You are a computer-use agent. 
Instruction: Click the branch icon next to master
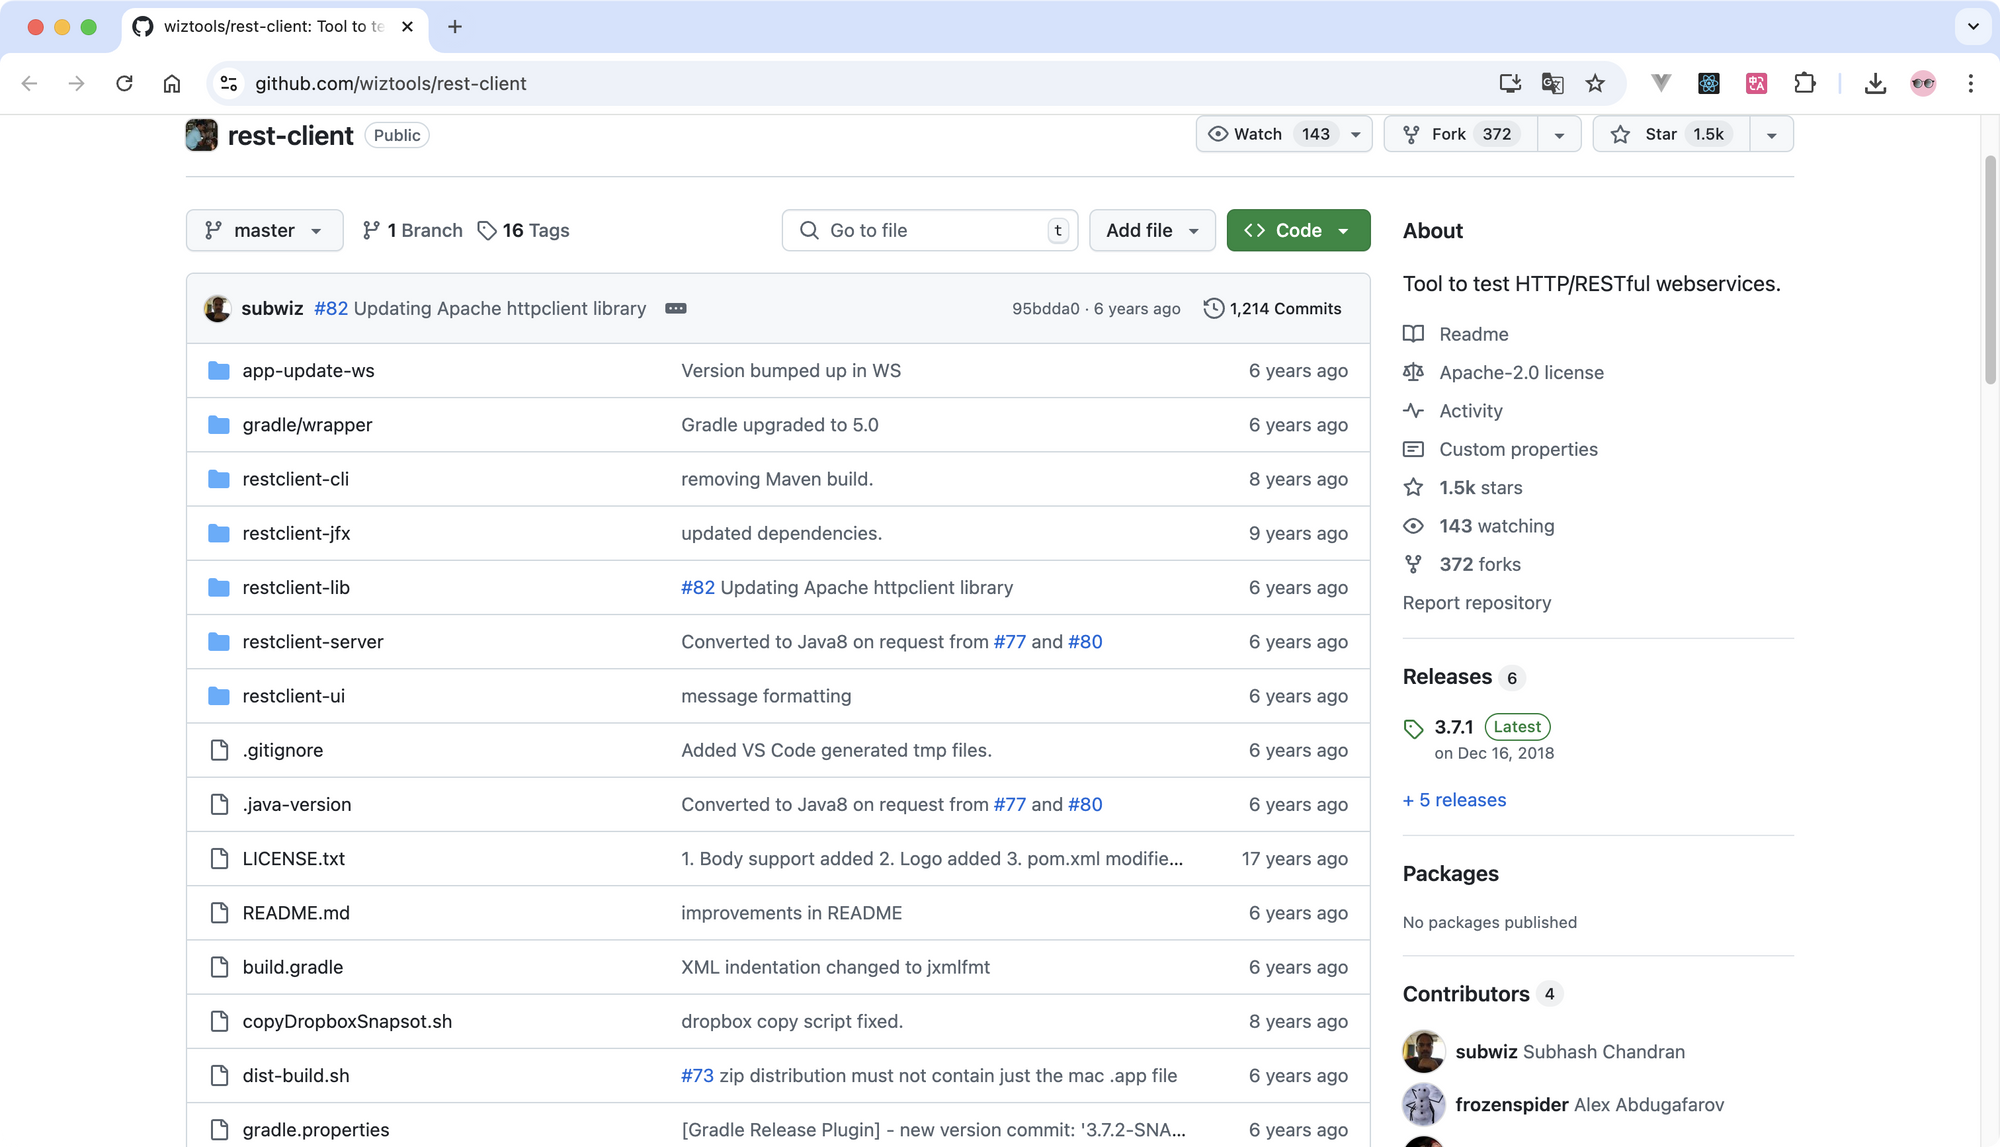coord(214,229)
